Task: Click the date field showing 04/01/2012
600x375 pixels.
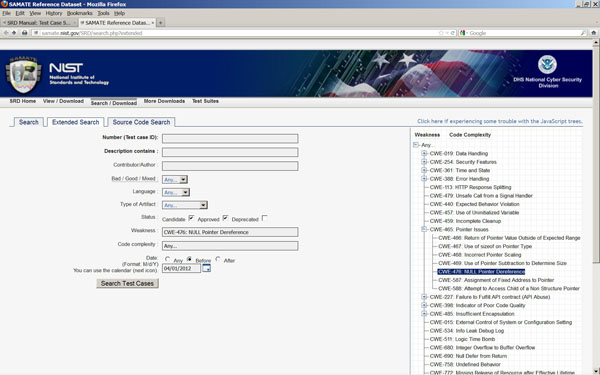Action: pos(181,268)
